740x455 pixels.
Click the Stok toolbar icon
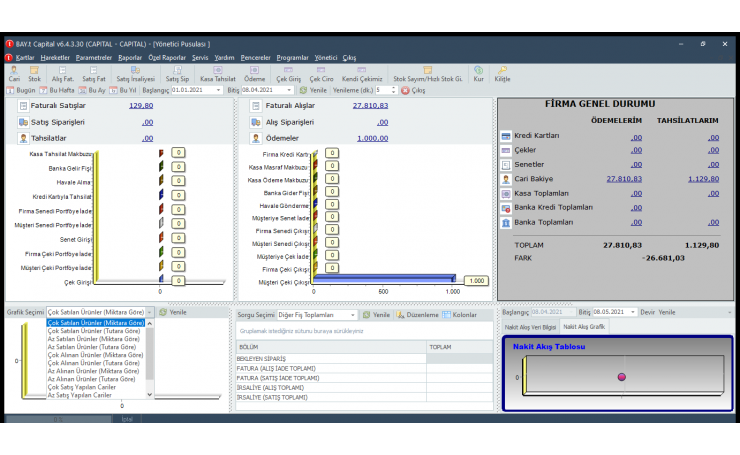click(x=34, y=73)
